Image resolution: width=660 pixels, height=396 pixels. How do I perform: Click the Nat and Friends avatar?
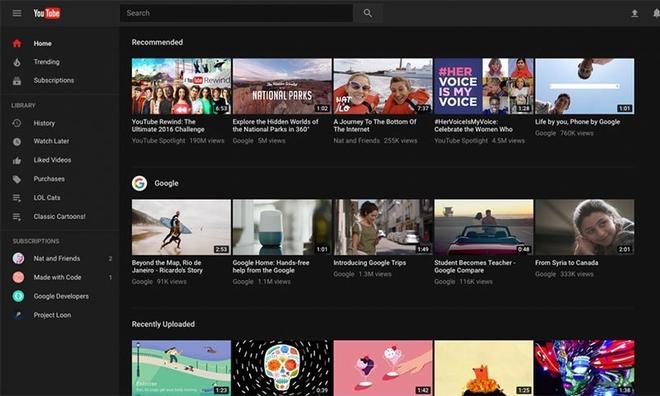click(18, 258)
